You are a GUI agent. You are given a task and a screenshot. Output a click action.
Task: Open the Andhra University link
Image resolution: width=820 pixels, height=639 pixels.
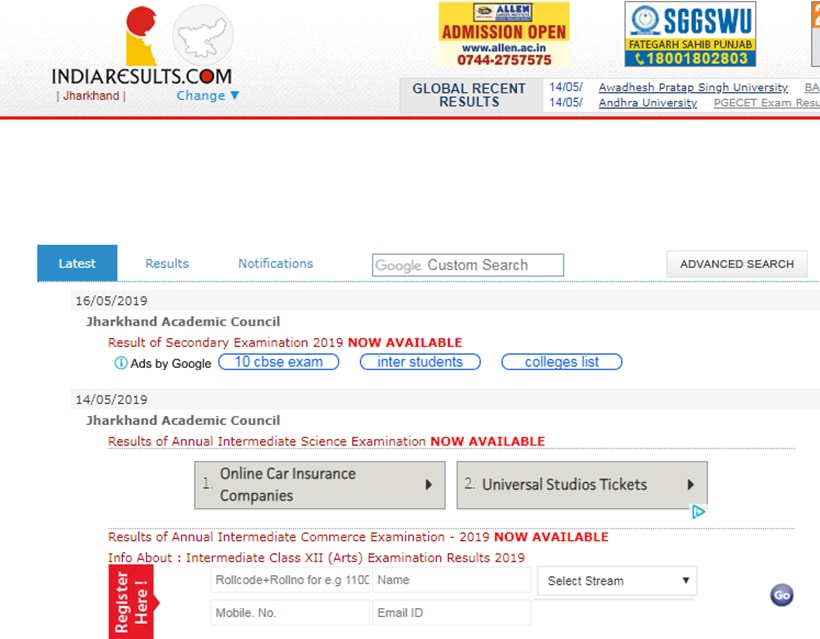647,102
